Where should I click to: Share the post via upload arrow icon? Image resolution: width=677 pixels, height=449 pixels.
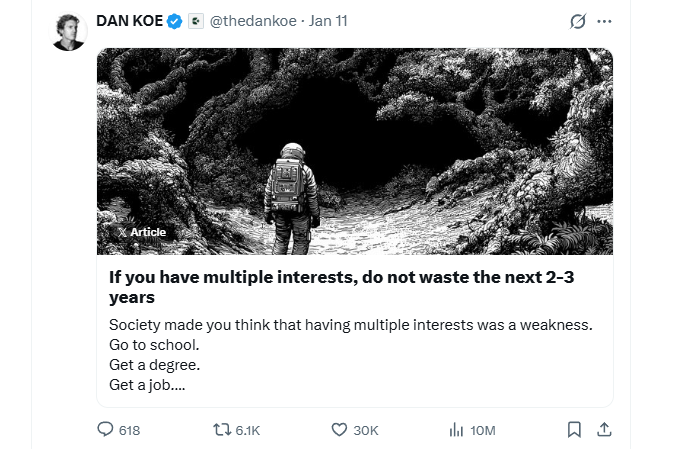coord(603,429)
